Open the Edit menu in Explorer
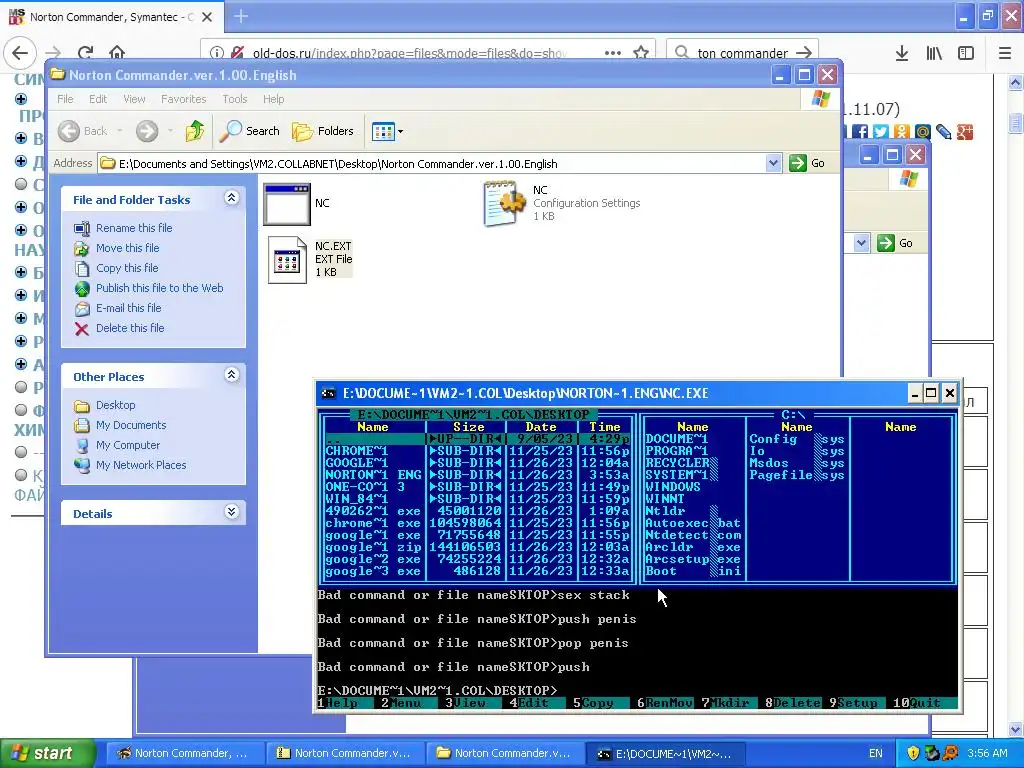The height and width of the screenshot is (768, 1024). point(98,99)
